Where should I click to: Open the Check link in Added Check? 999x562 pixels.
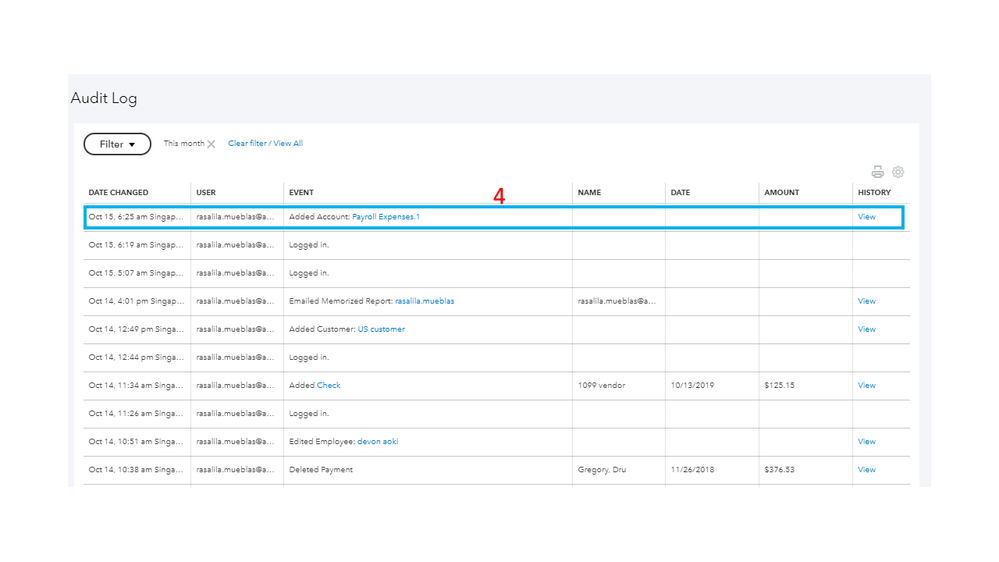329,385
